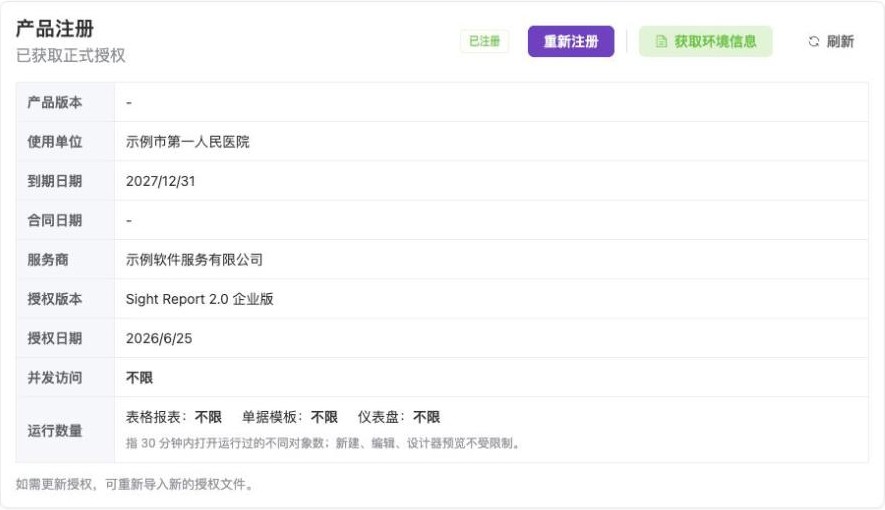
Task: Click the 授权版本 row label
Action: pos(55,299)
